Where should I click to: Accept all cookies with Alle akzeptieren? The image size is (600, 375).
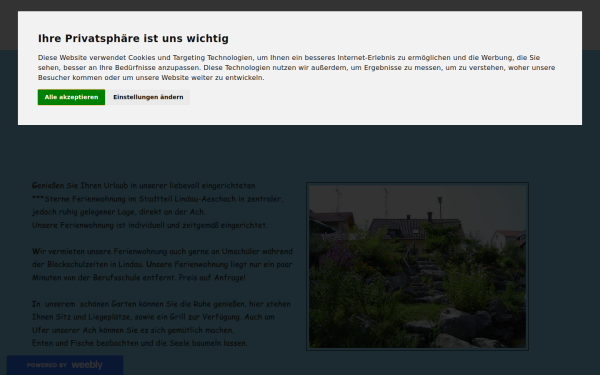point(71,97)
